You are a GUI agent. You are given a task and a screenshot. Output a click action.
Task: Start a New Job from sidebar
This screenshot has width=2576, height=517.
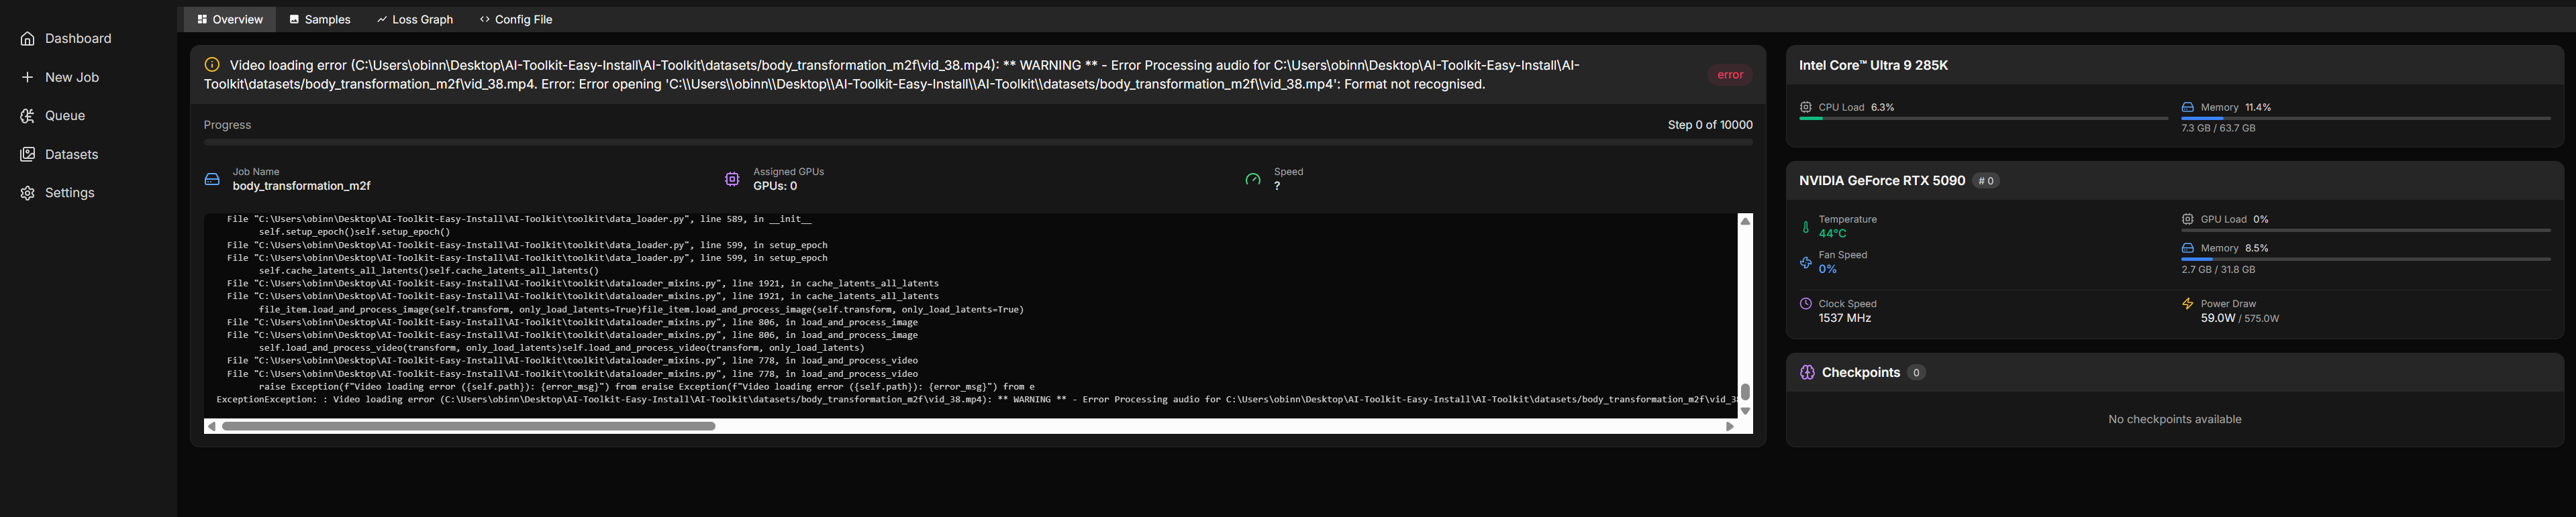tap(60, 77)
